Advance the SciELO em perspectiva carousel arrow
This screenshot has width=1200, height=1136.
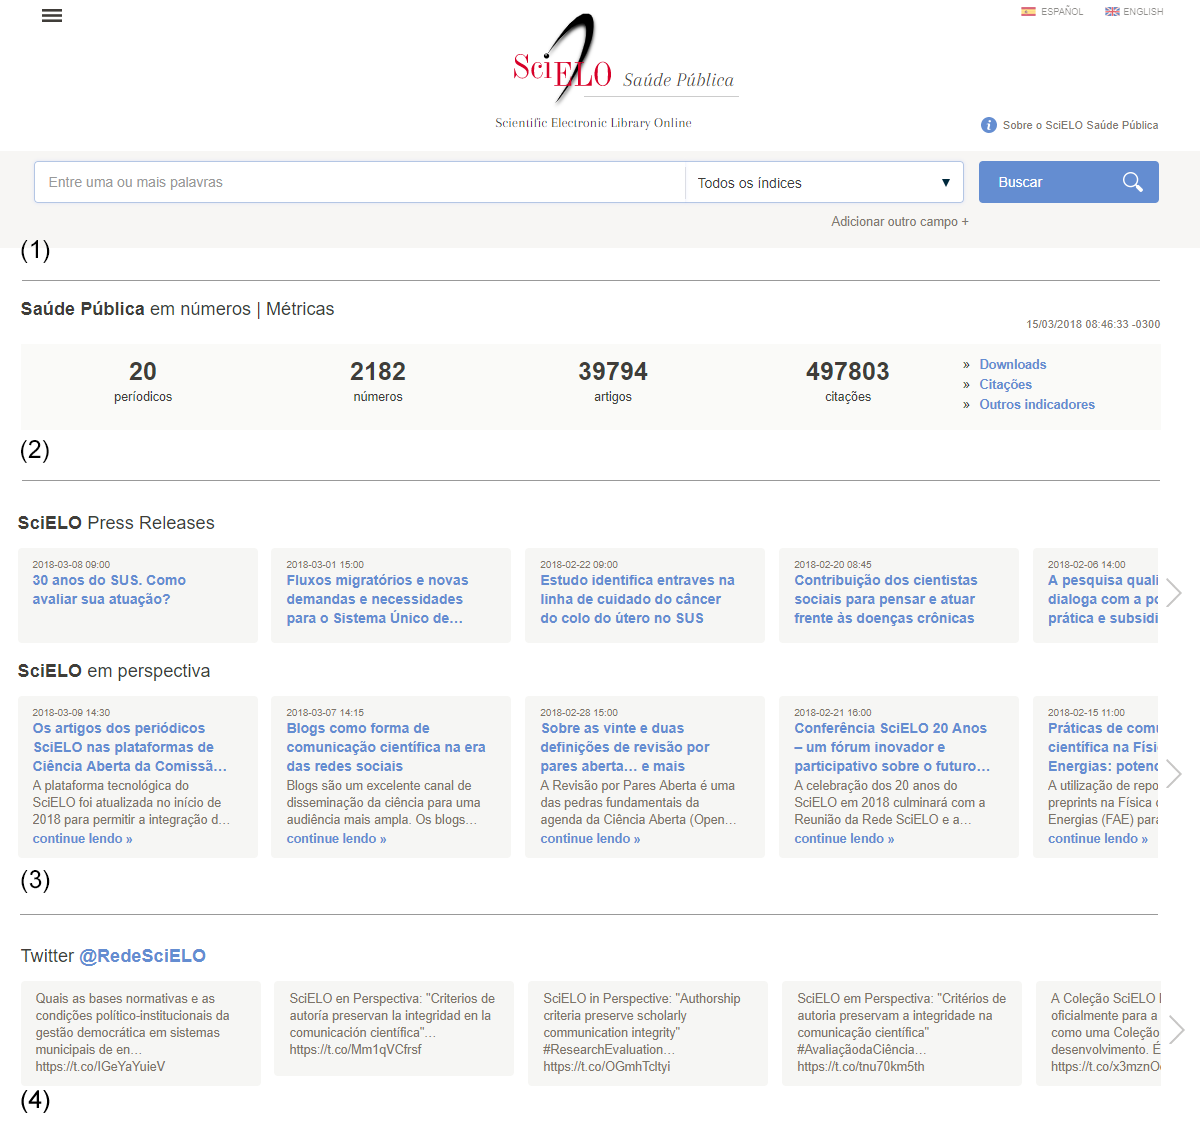pos(1174,773)
